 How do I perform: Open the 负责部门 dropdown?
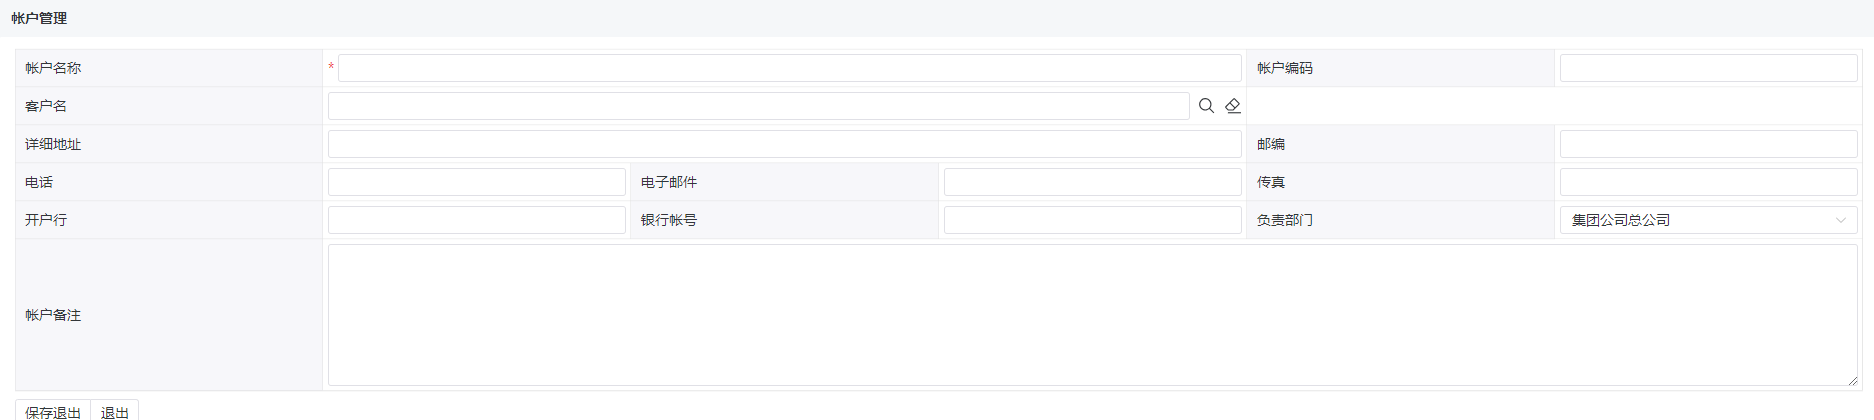(x=1708, y=220)
